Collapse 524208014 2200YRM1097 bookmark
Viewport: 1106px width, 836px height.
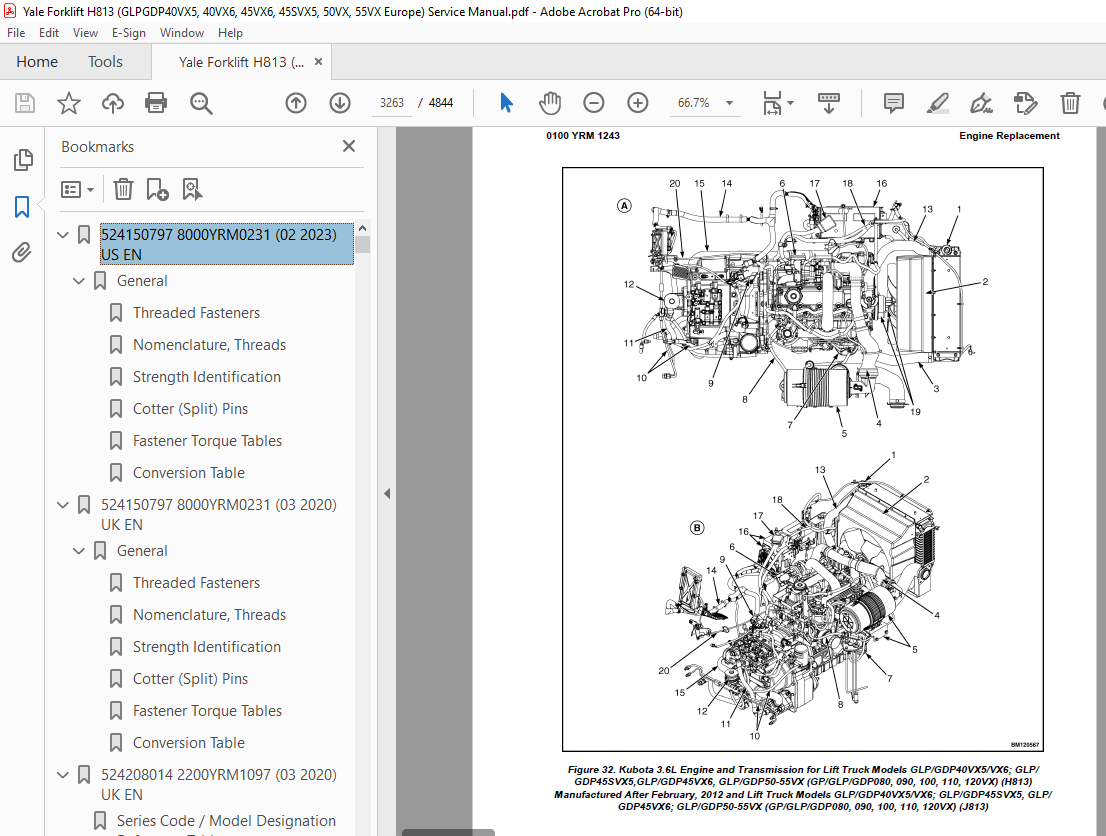click(x=63, y=775)
